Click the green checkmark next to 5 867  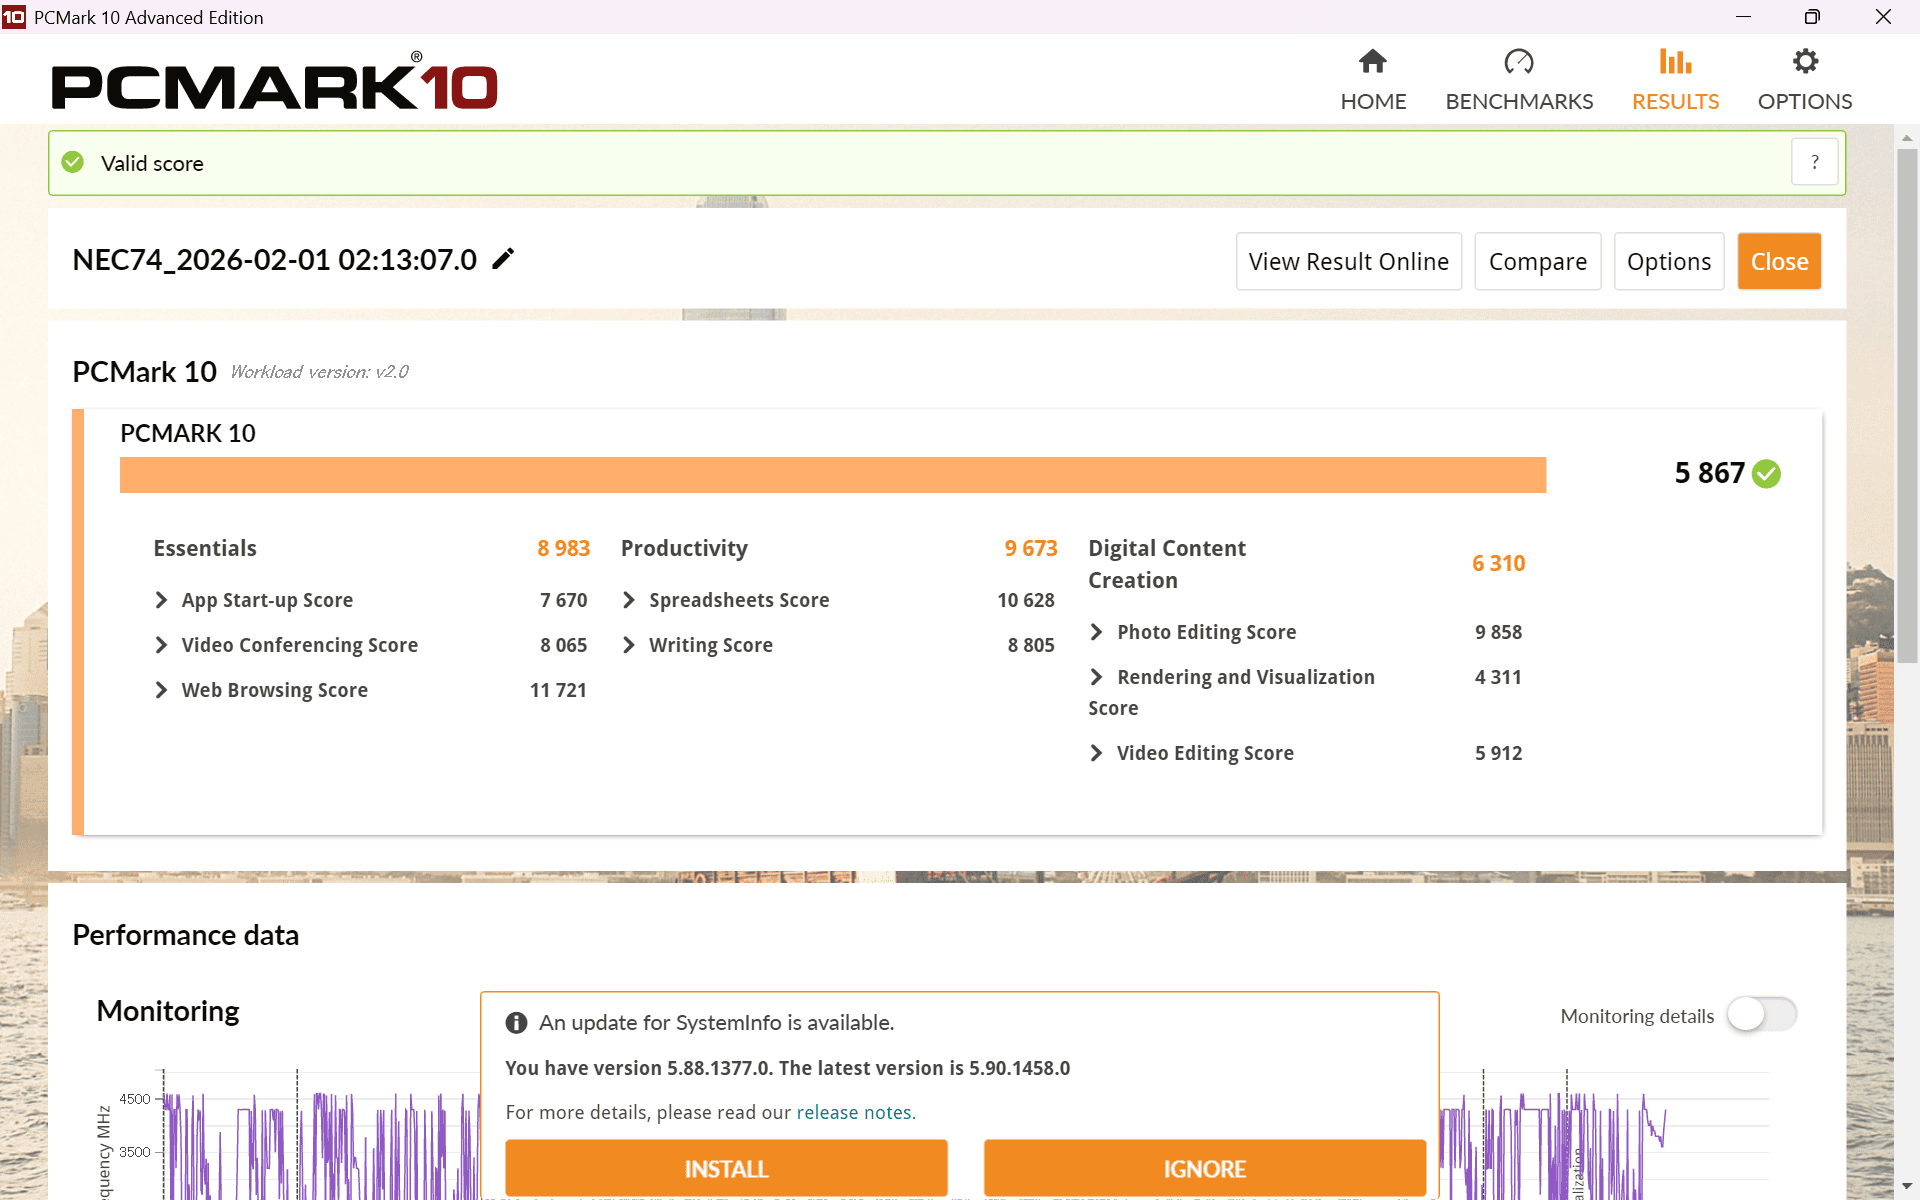coord(1766,474)
